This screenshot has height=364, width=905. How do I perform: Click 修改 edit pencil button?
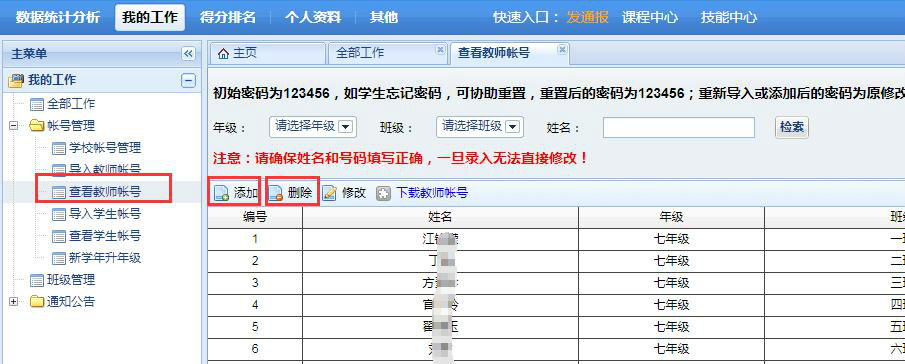[344, 193]
